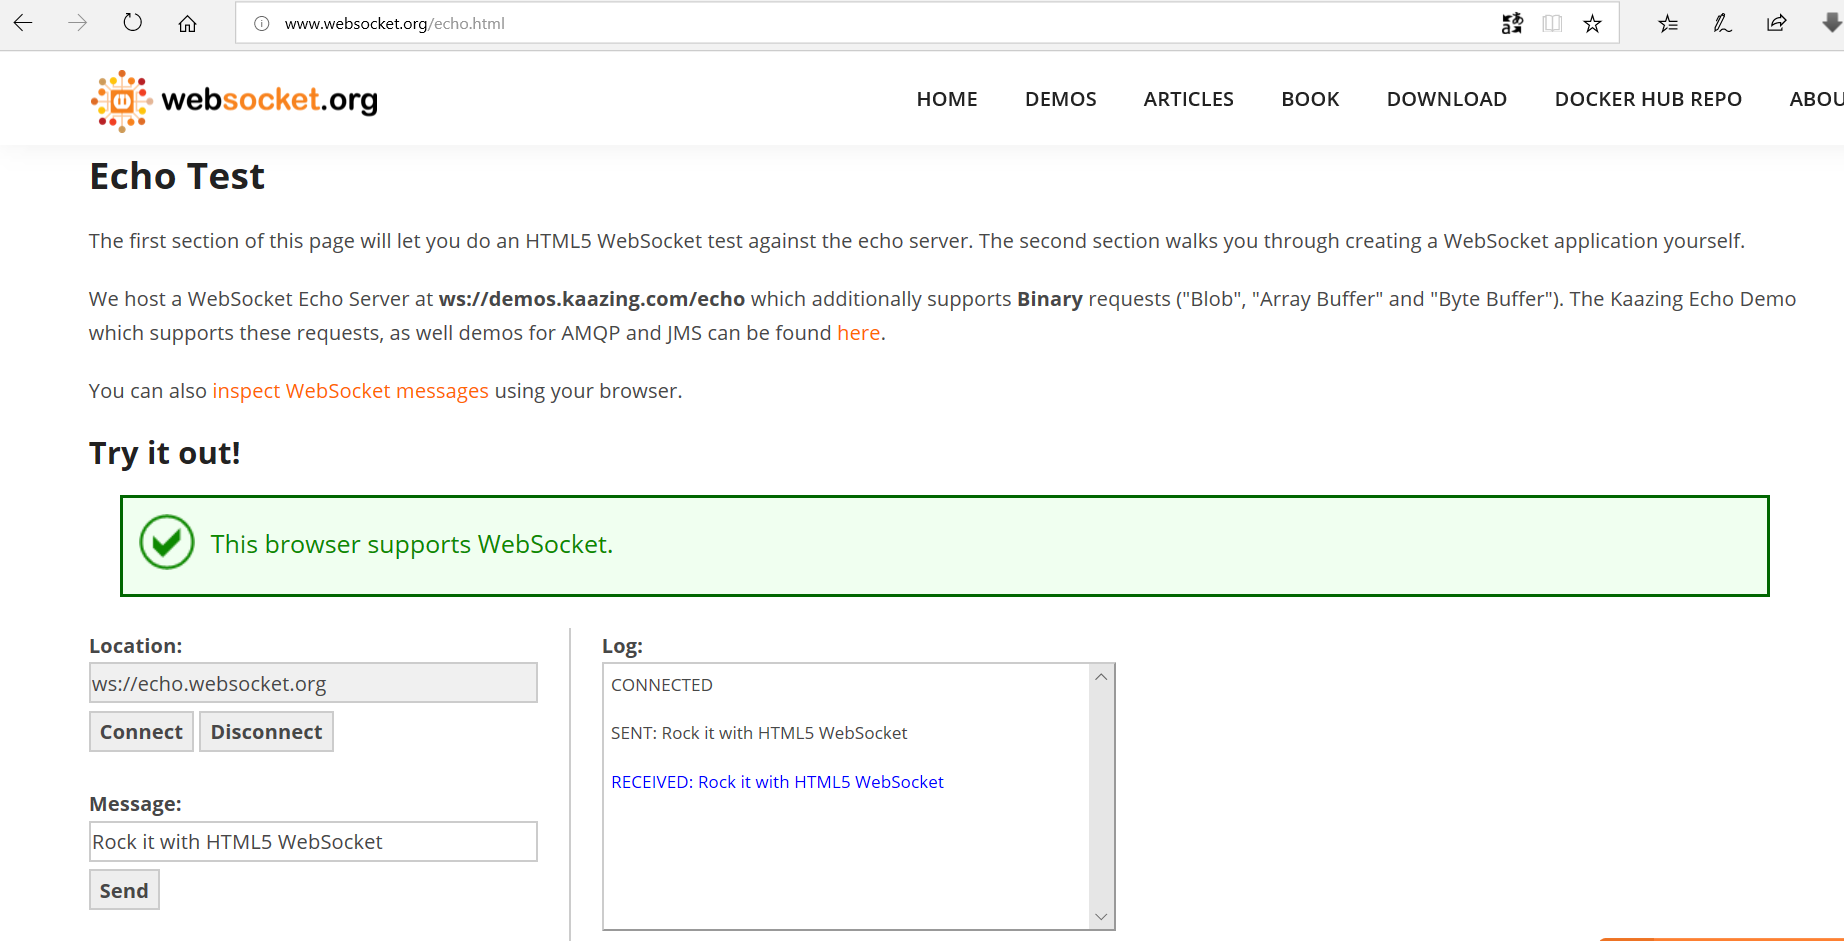Image resolution: width=1844 pixels, height=941 pixels.
Task: Click the browser back arrow
Action: [23, 23]
